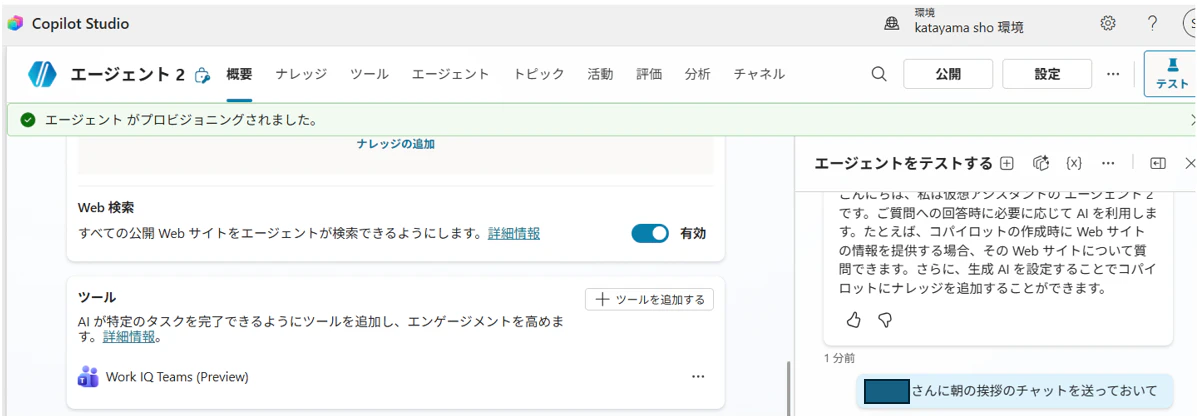Open the ツール tab
This screenshot has height=418, width=1199.
tap(369, 74)
